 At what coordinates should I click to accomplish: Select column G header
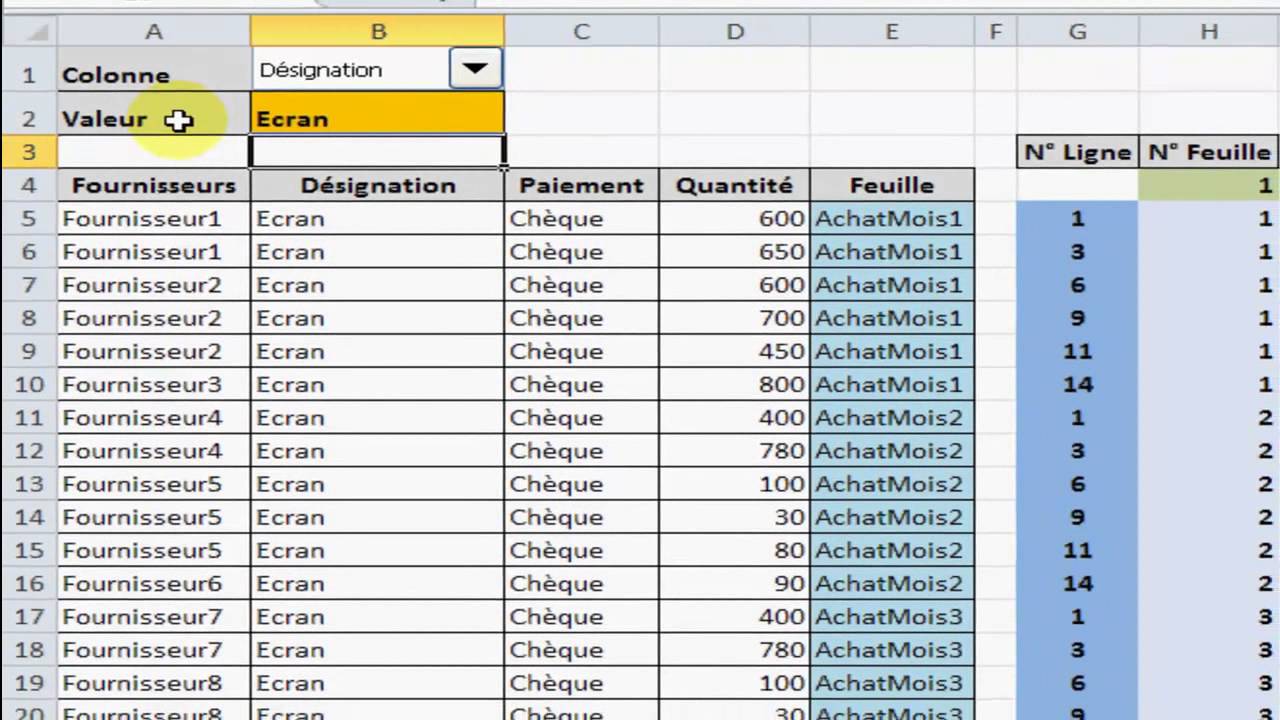click(1077, 32)
